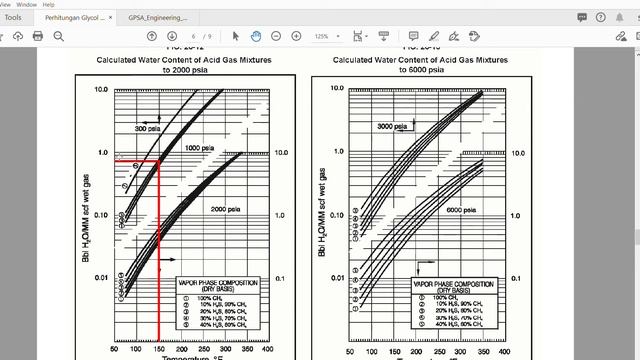Open the help question mark icon
The image size is (640, 360).
(x=600, y=17)
